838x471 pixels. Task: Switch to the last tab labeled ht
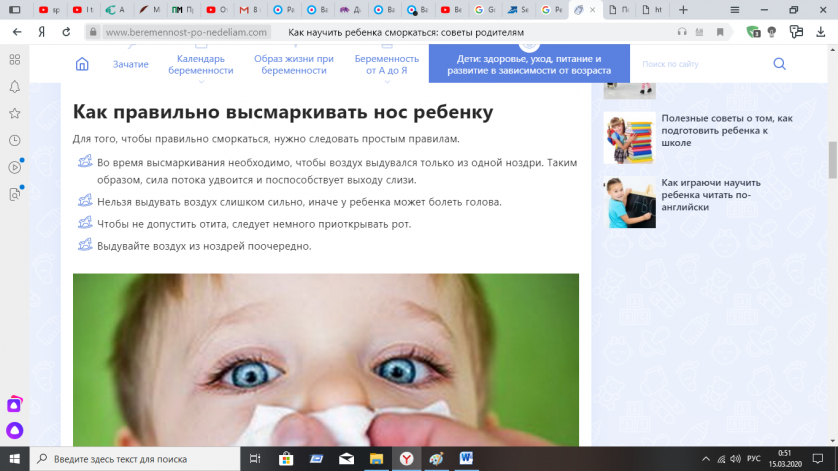click(x=652, y=10)
